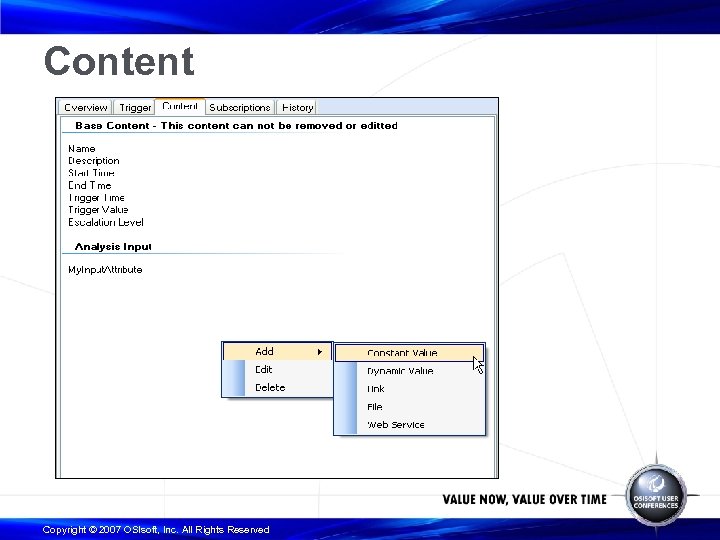Click the Start Time content item
Screen dimensions: 720x540
click(x=91, y=173)
